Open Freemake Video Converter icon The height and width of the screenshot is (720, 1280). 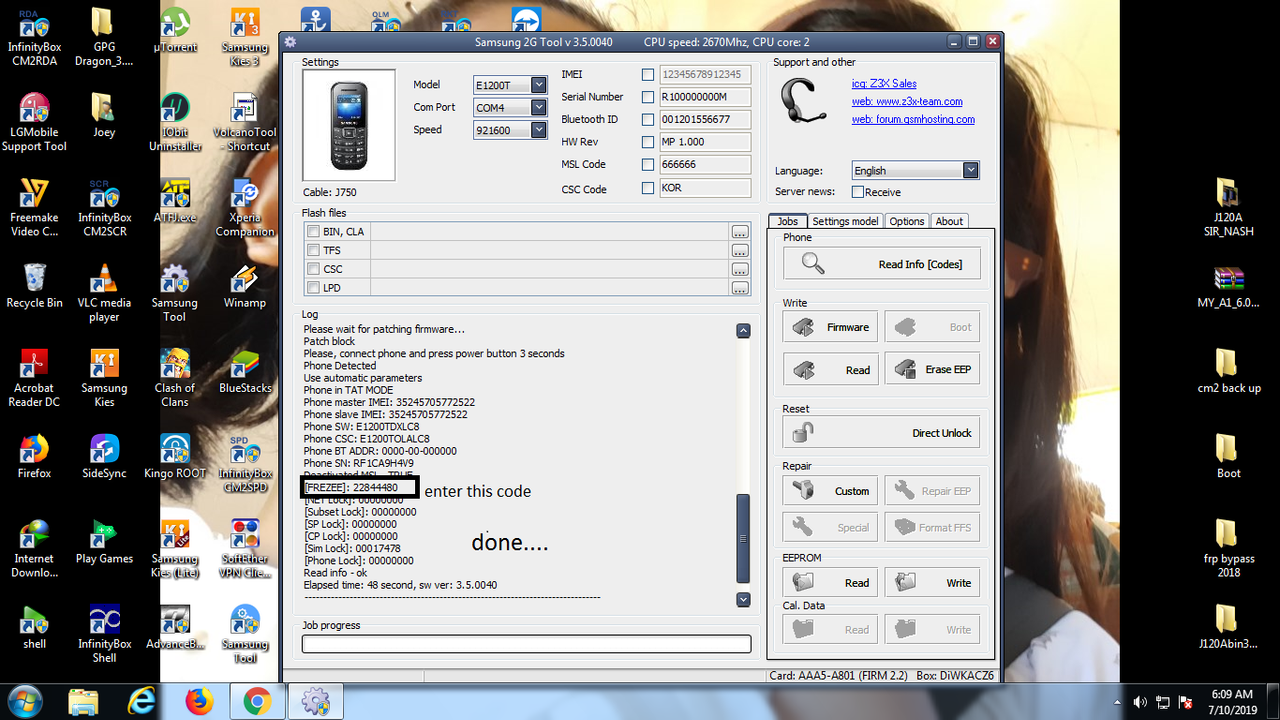34,207
